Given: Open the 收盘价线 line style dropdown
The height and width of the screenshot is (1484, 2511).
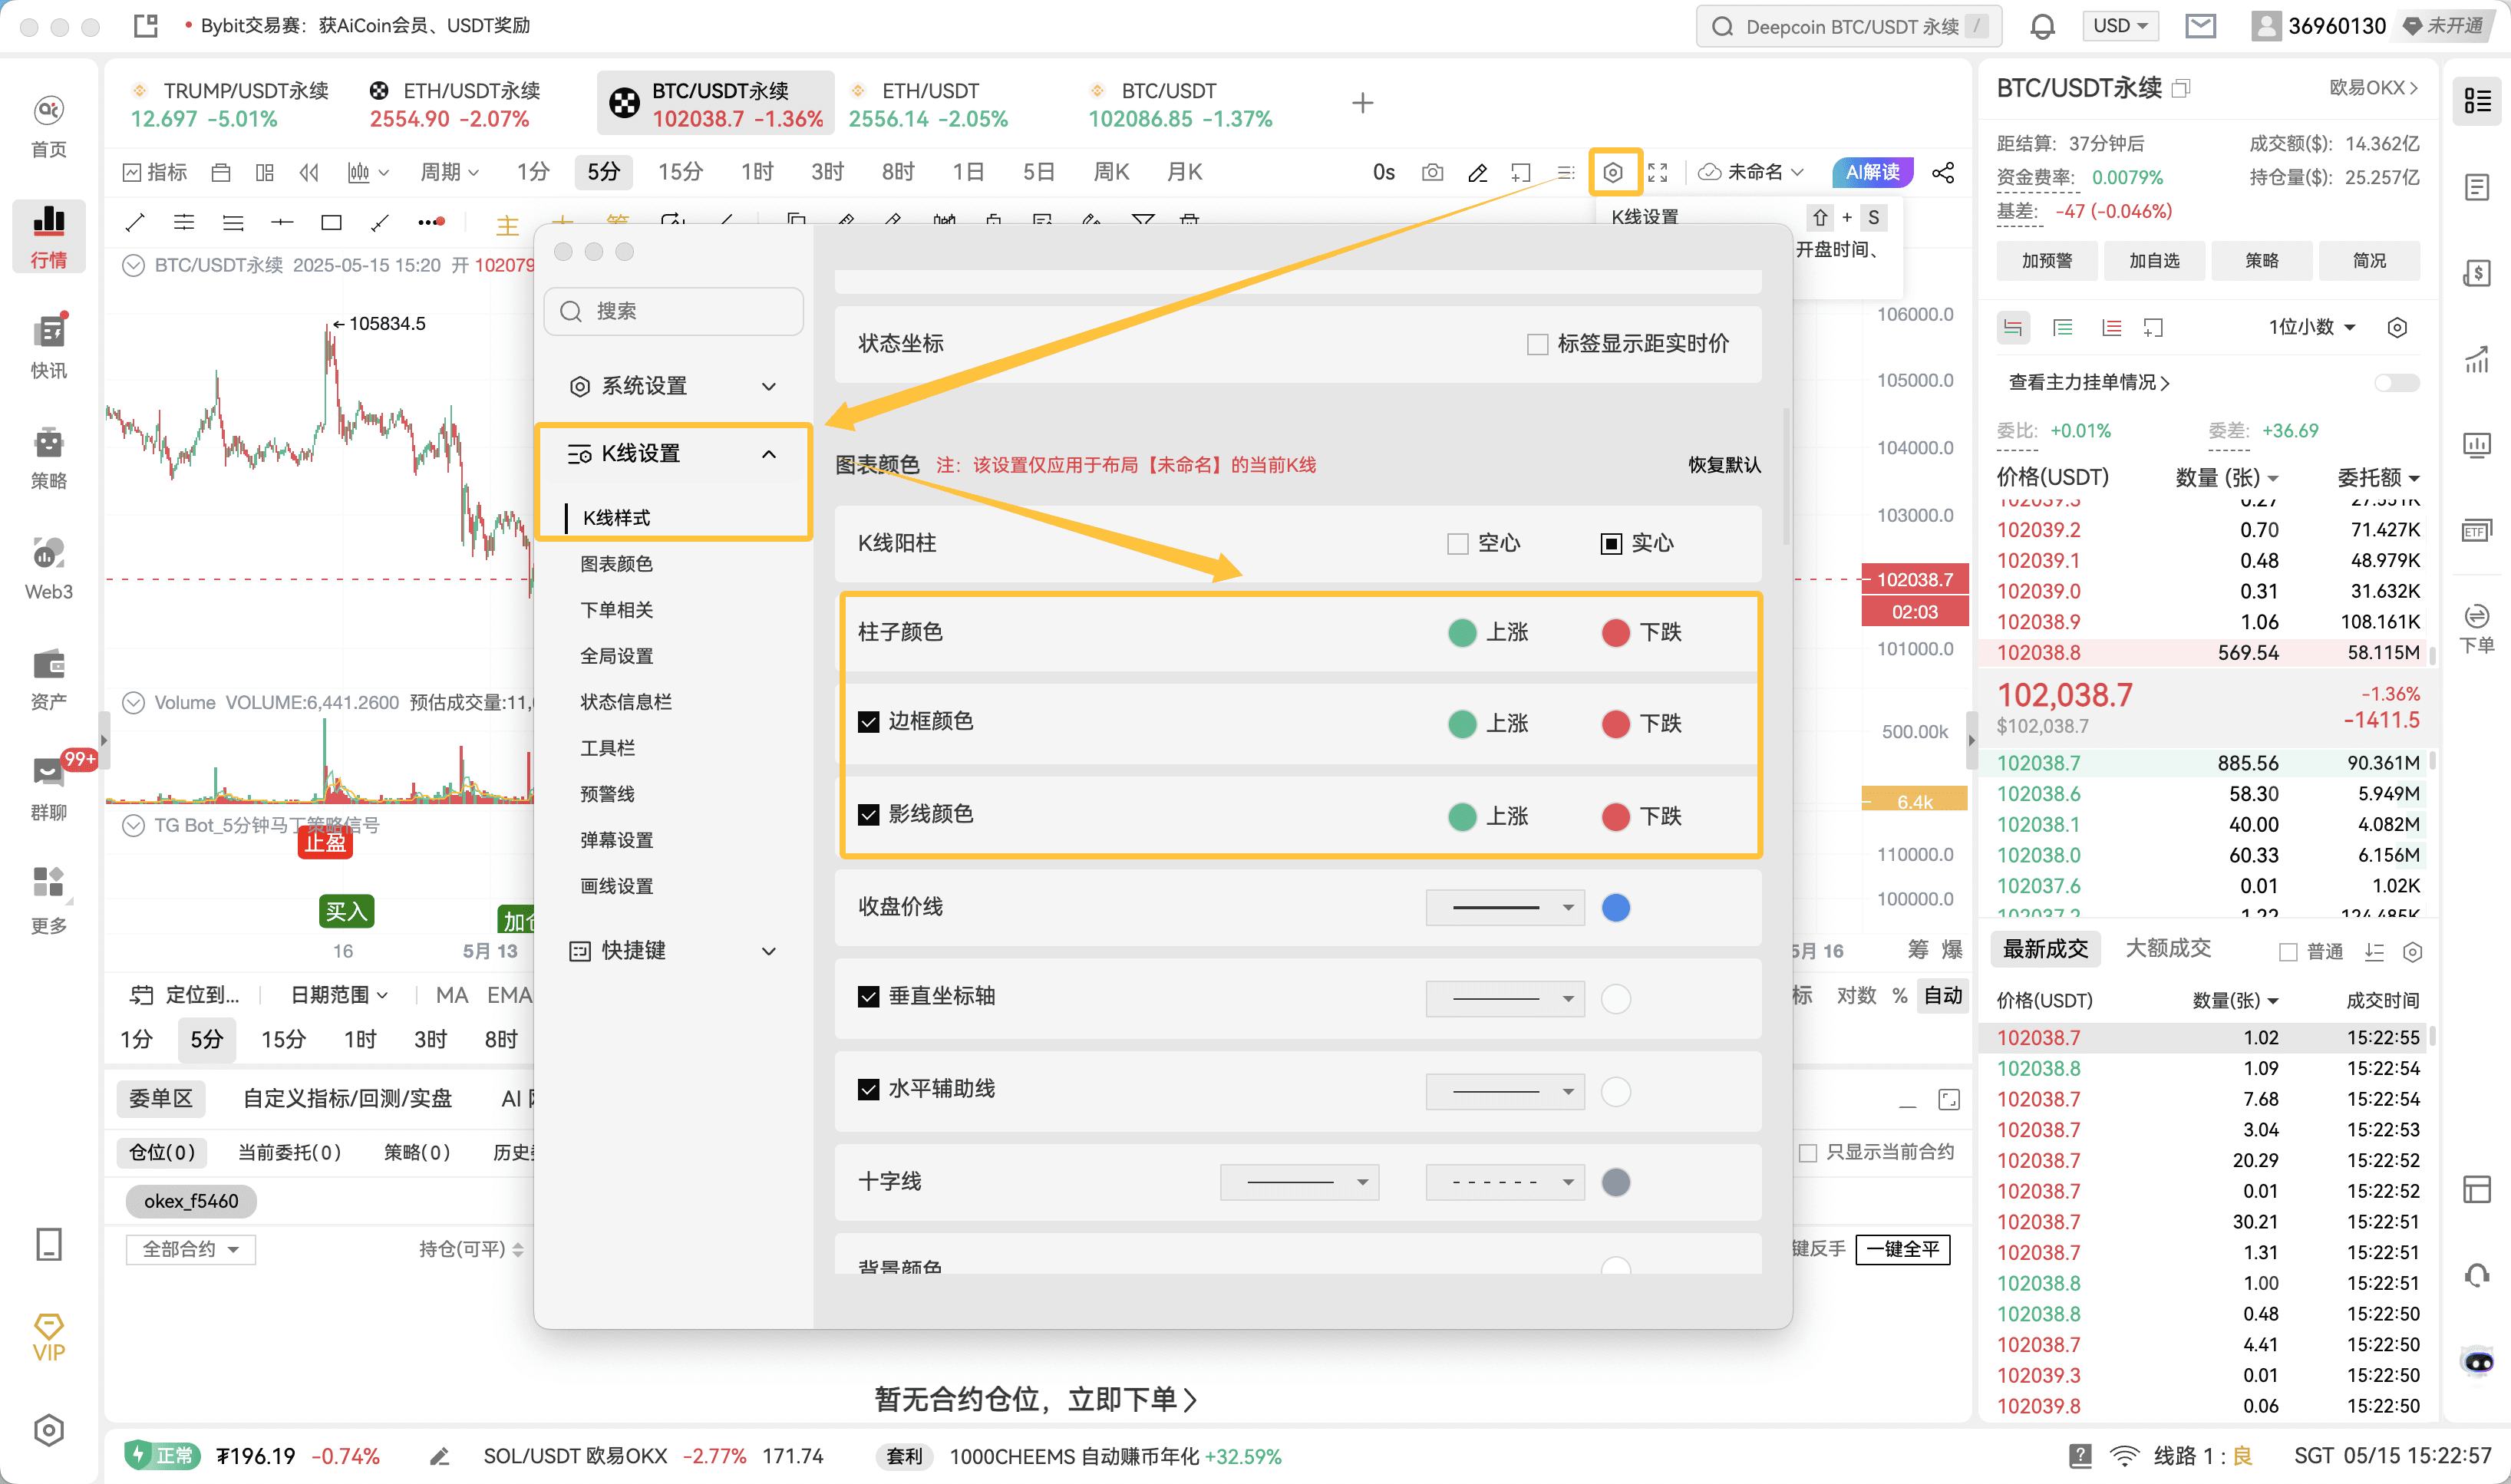Looking at the screenshot, I should pos(1504,907).
